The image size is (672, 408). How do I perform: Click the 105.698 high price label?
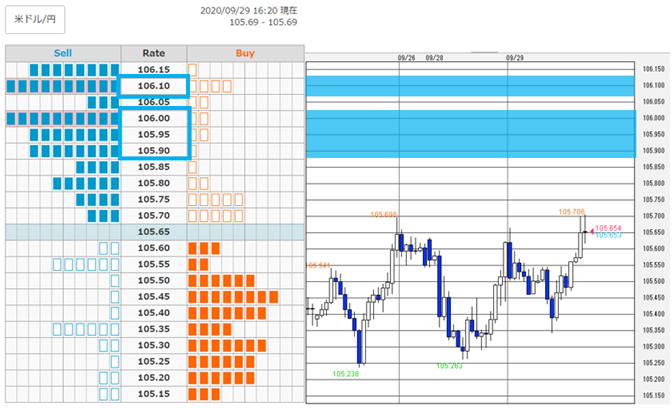pyautogui.click(x=384, y=214)
